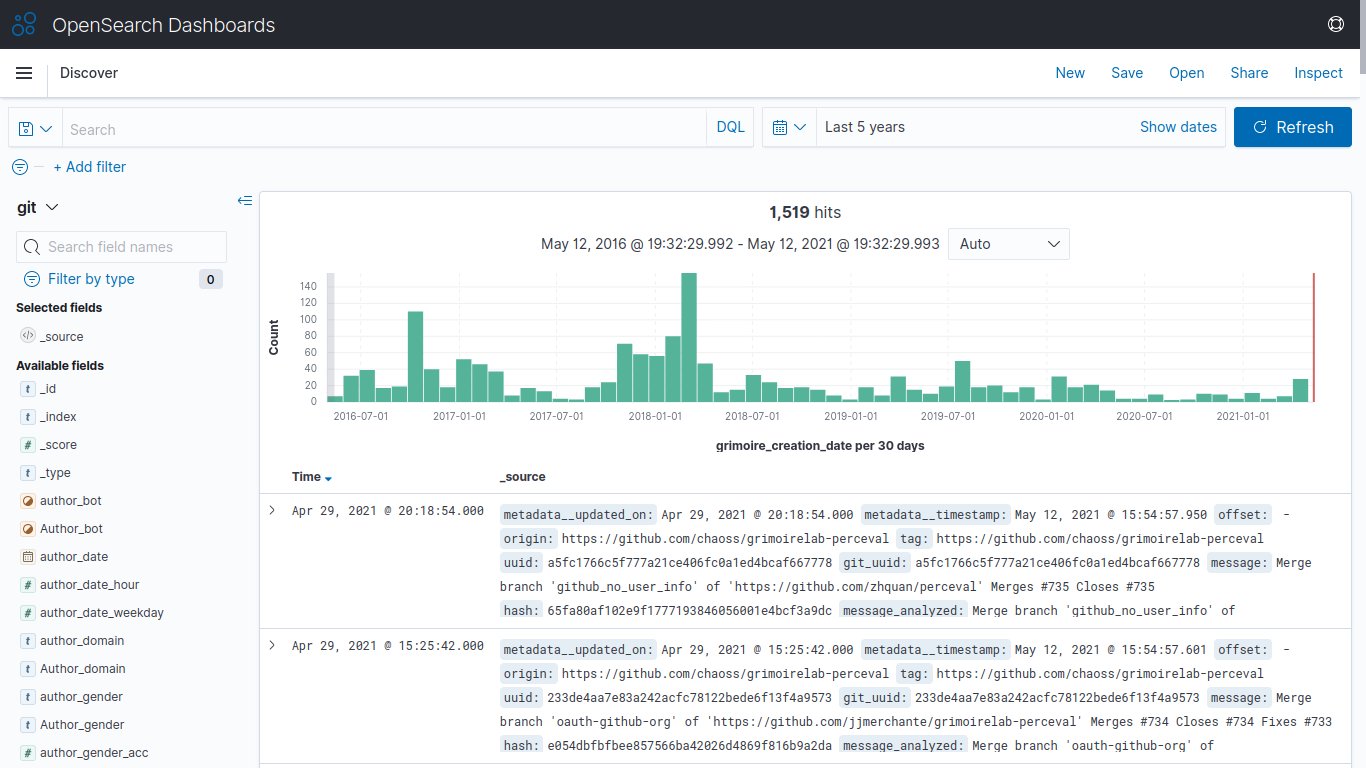Click the author_date_weekday number icon
Screen dimensions: 1366x768
pos(28,613)
